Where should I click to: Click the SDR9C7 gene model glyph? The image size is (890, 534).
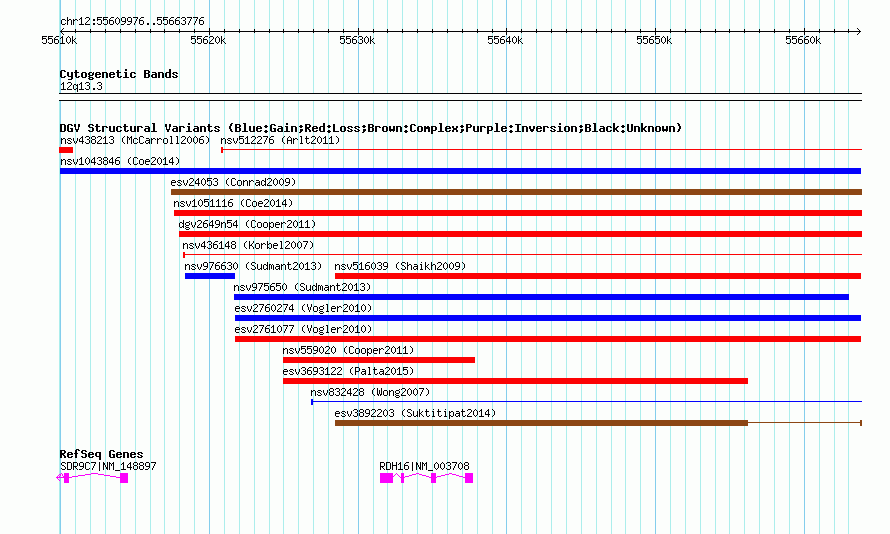pyautogui.click(x=92, y=478)
